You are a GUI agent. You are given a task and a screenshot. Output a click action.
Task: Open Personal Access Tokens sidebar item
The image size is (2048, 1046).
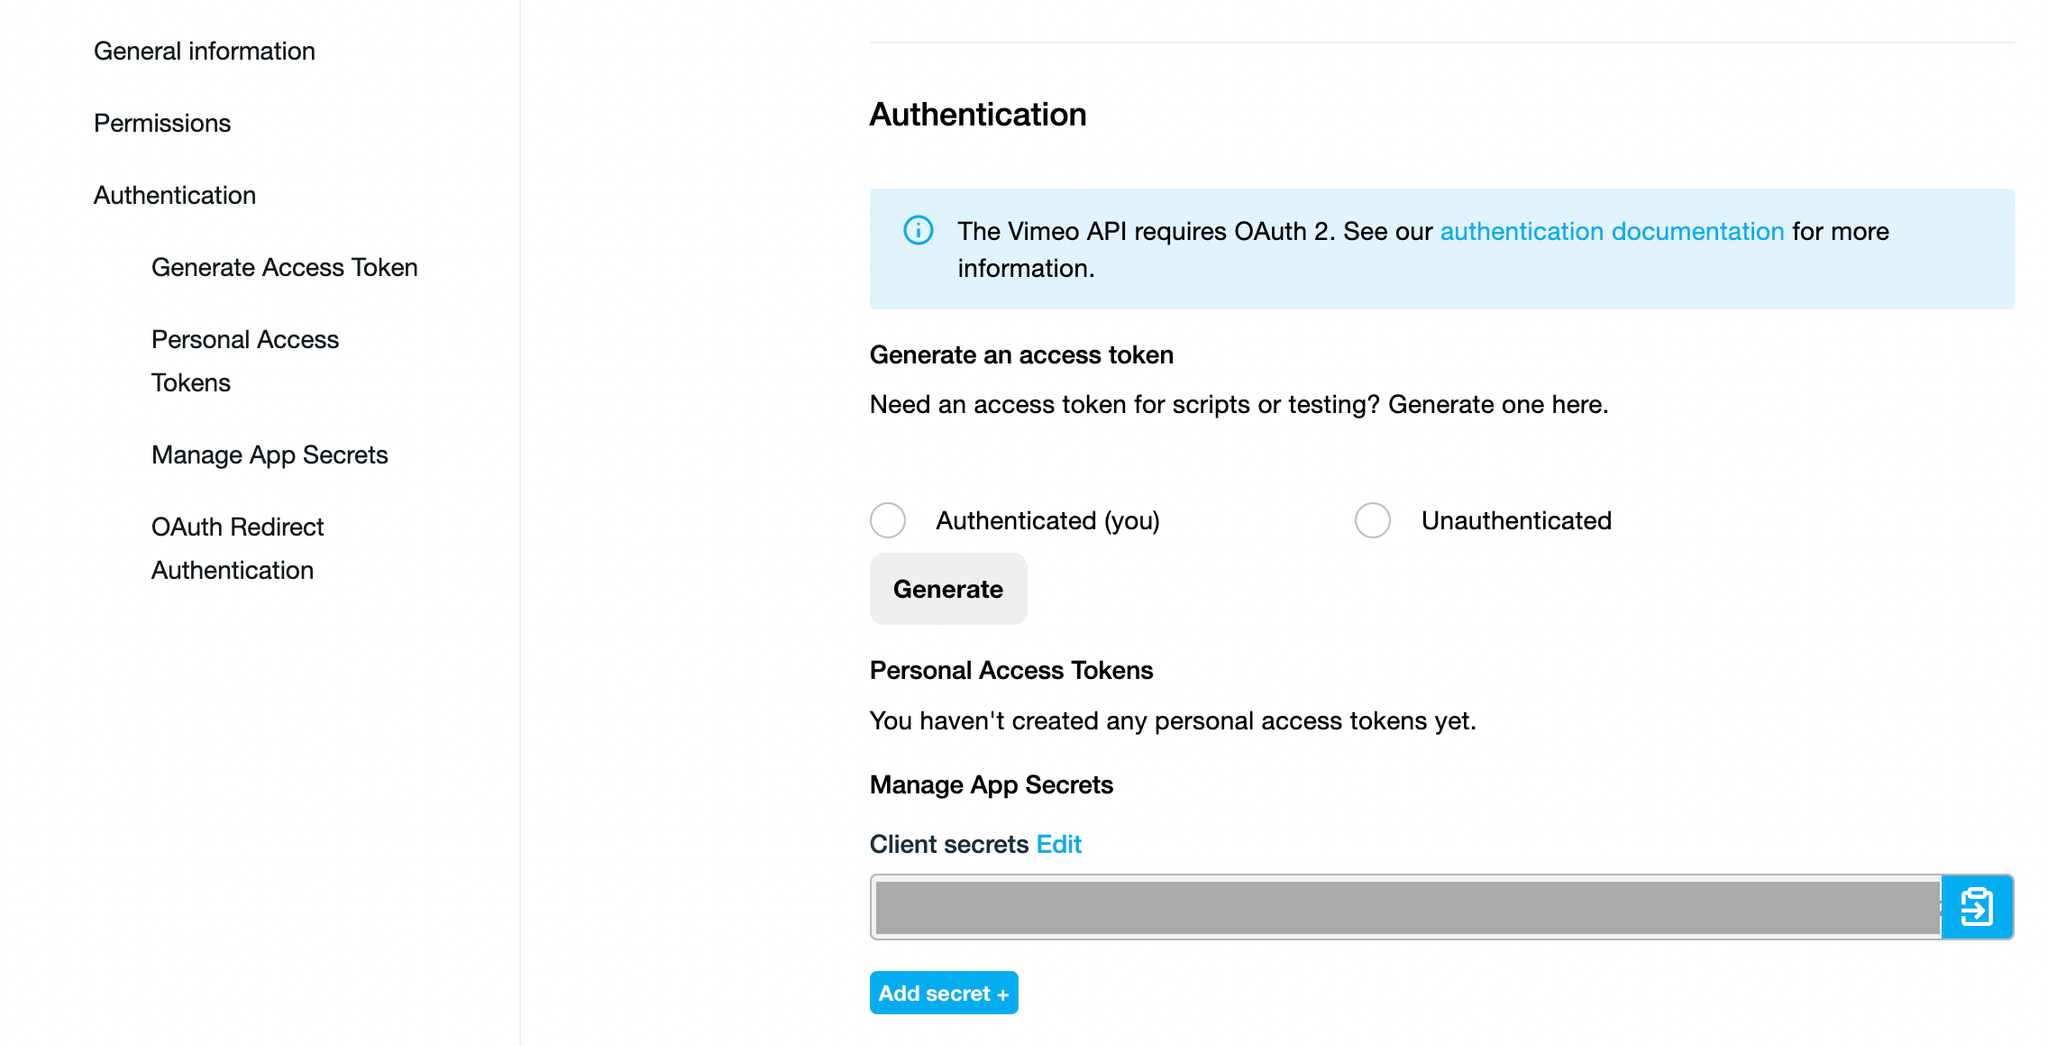click(x=245, y=361)
